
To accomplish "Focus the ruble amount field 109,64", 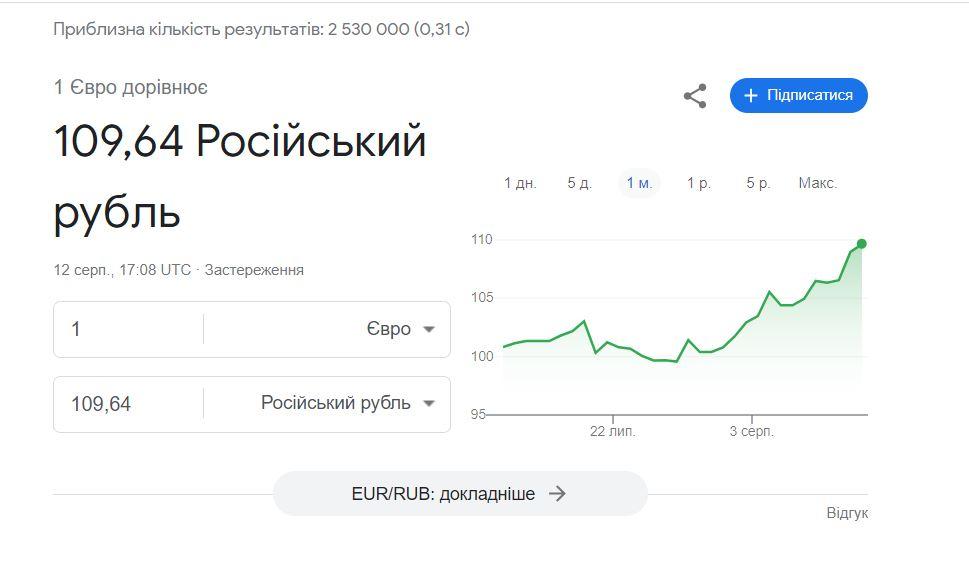I will 130,404.
